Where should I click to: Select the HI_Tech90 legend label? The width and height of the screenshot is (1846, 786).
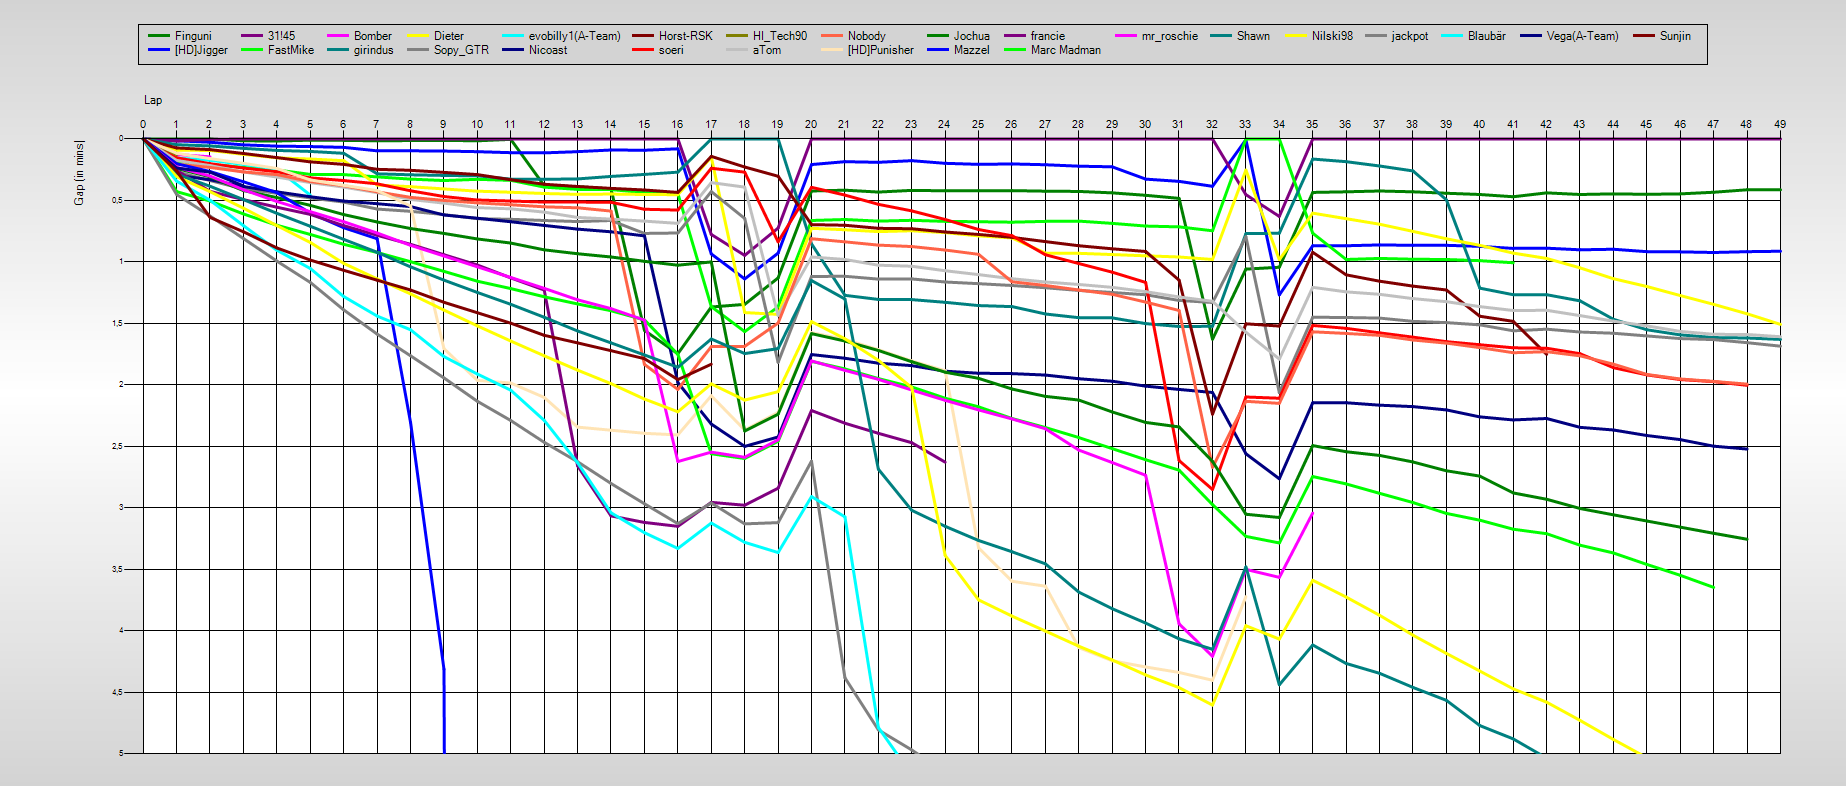pos(779,36)
